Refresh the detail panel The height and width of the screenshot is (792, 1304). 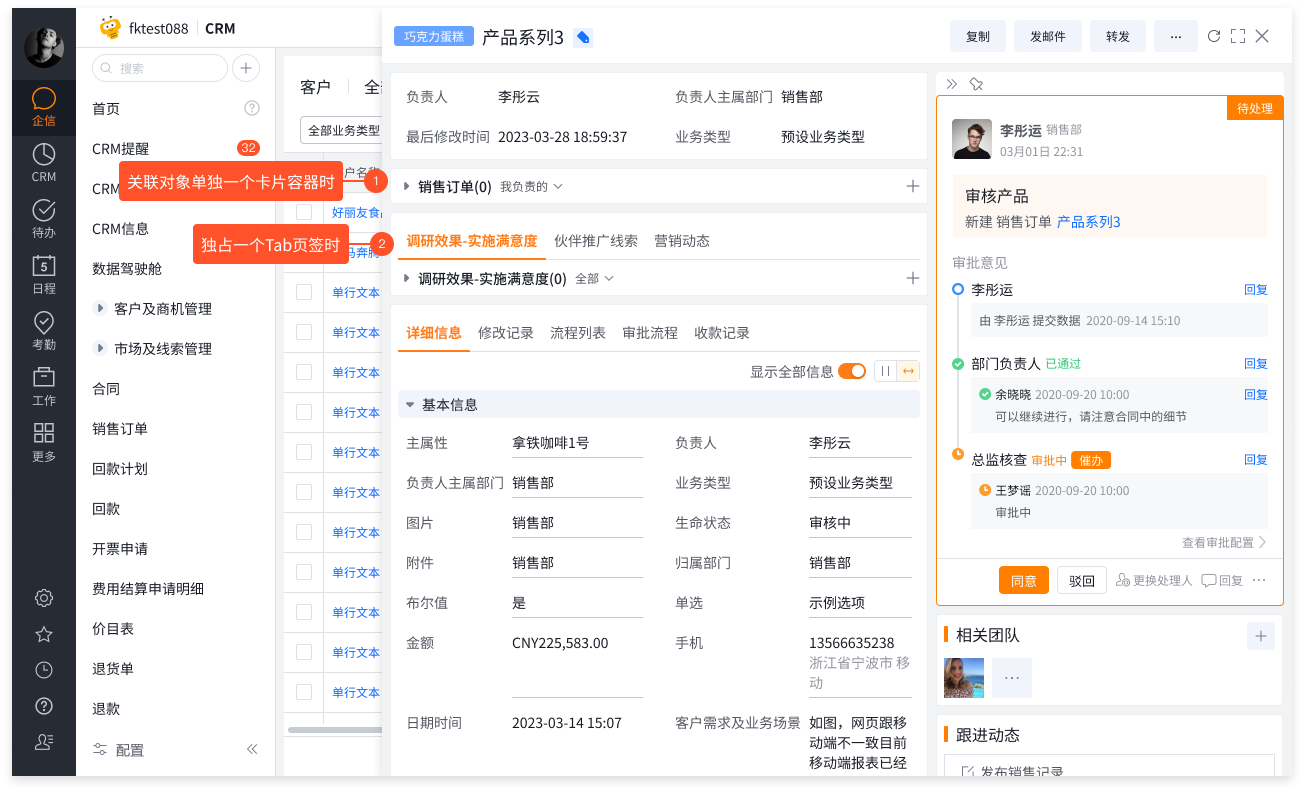(1214, 36)
